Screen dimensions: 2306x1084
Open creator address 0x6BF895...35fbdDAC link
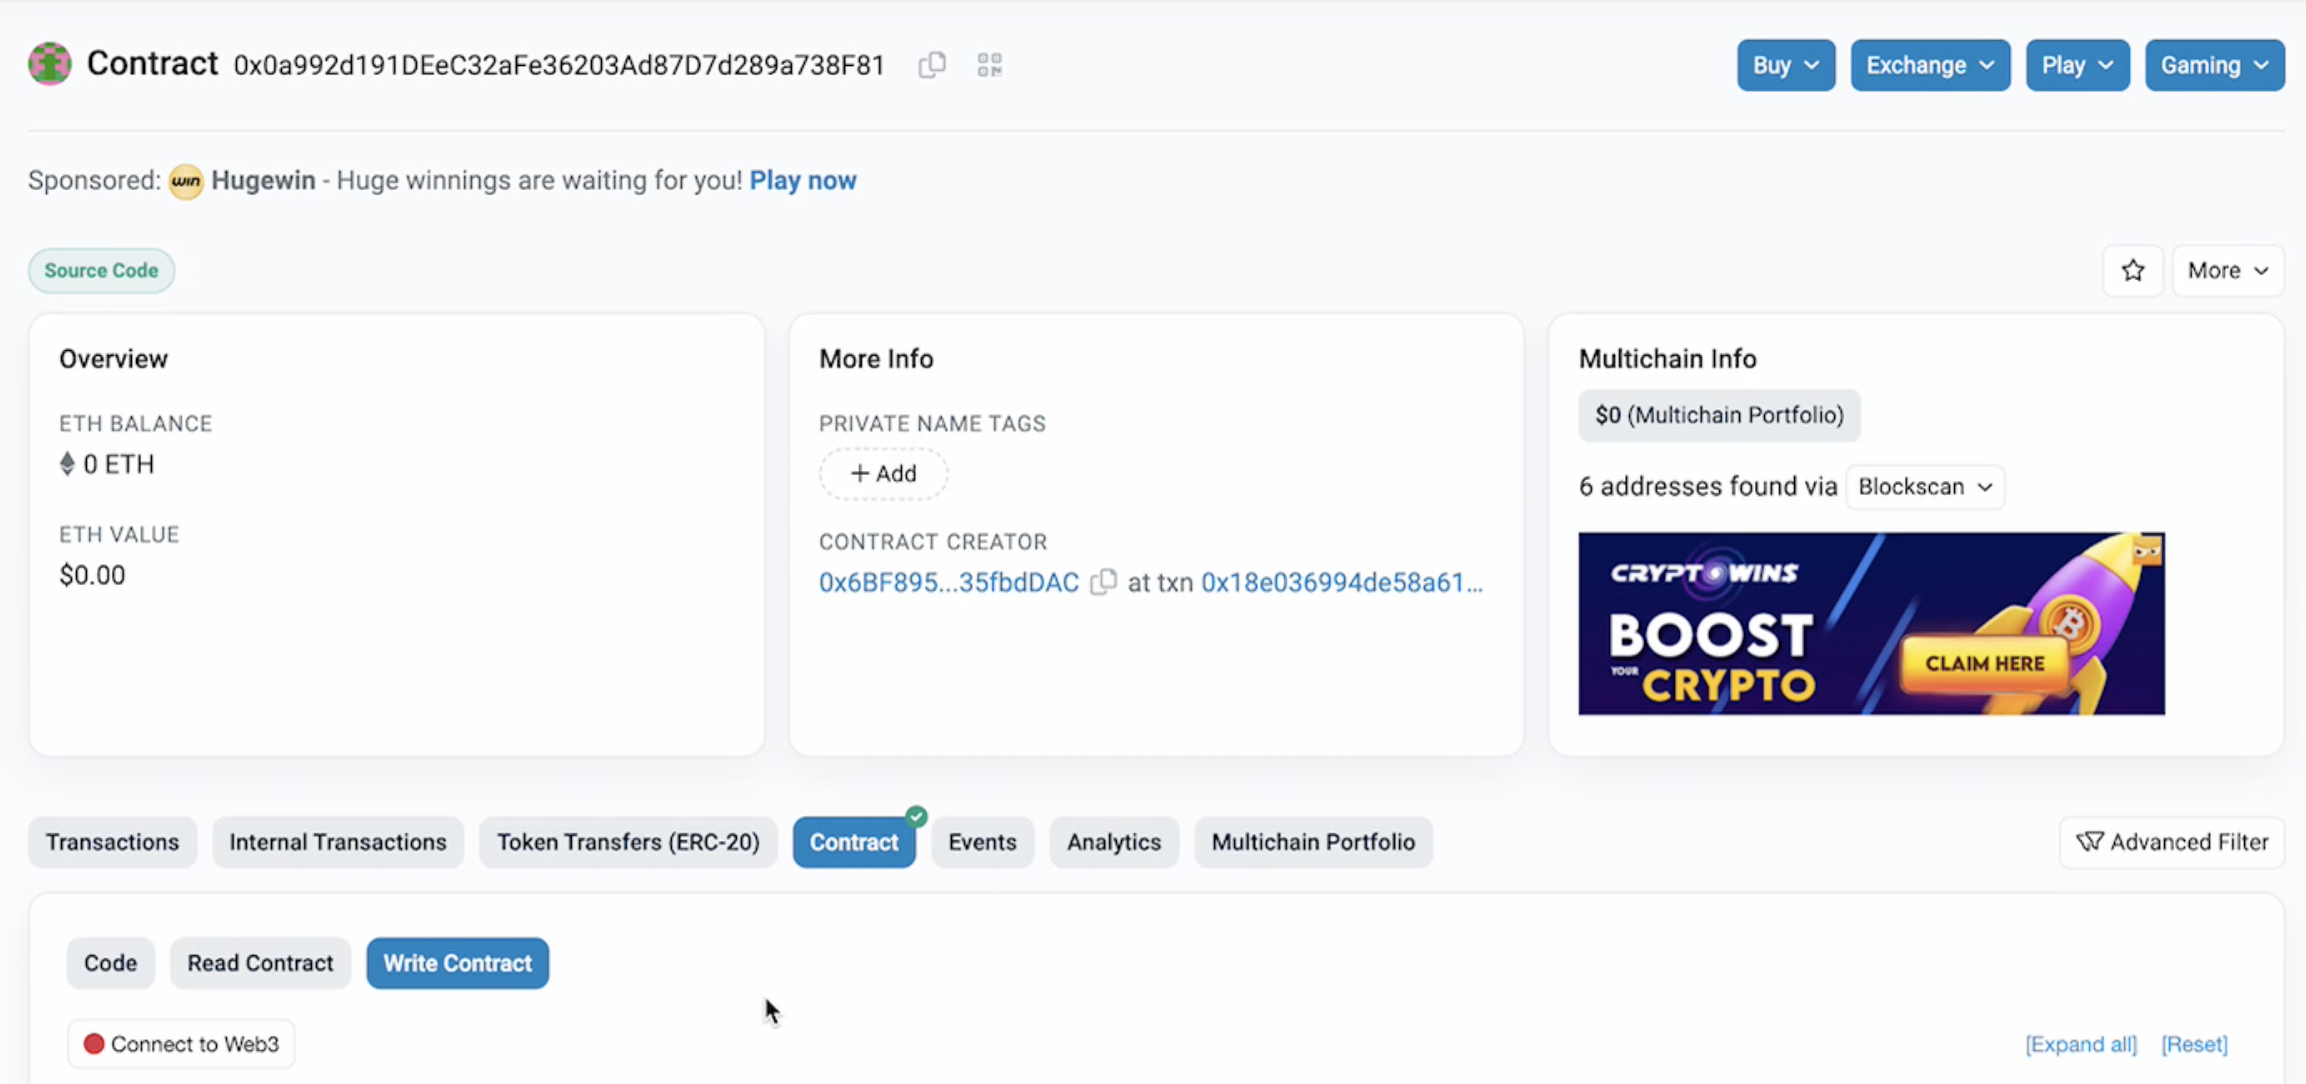tap(948, 582)
